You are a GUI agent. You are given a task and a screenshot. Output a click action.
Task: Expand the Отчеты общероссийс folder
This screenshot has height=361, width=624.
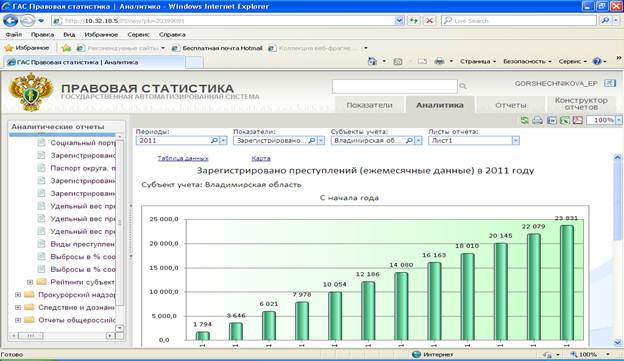tap(18, 320)
